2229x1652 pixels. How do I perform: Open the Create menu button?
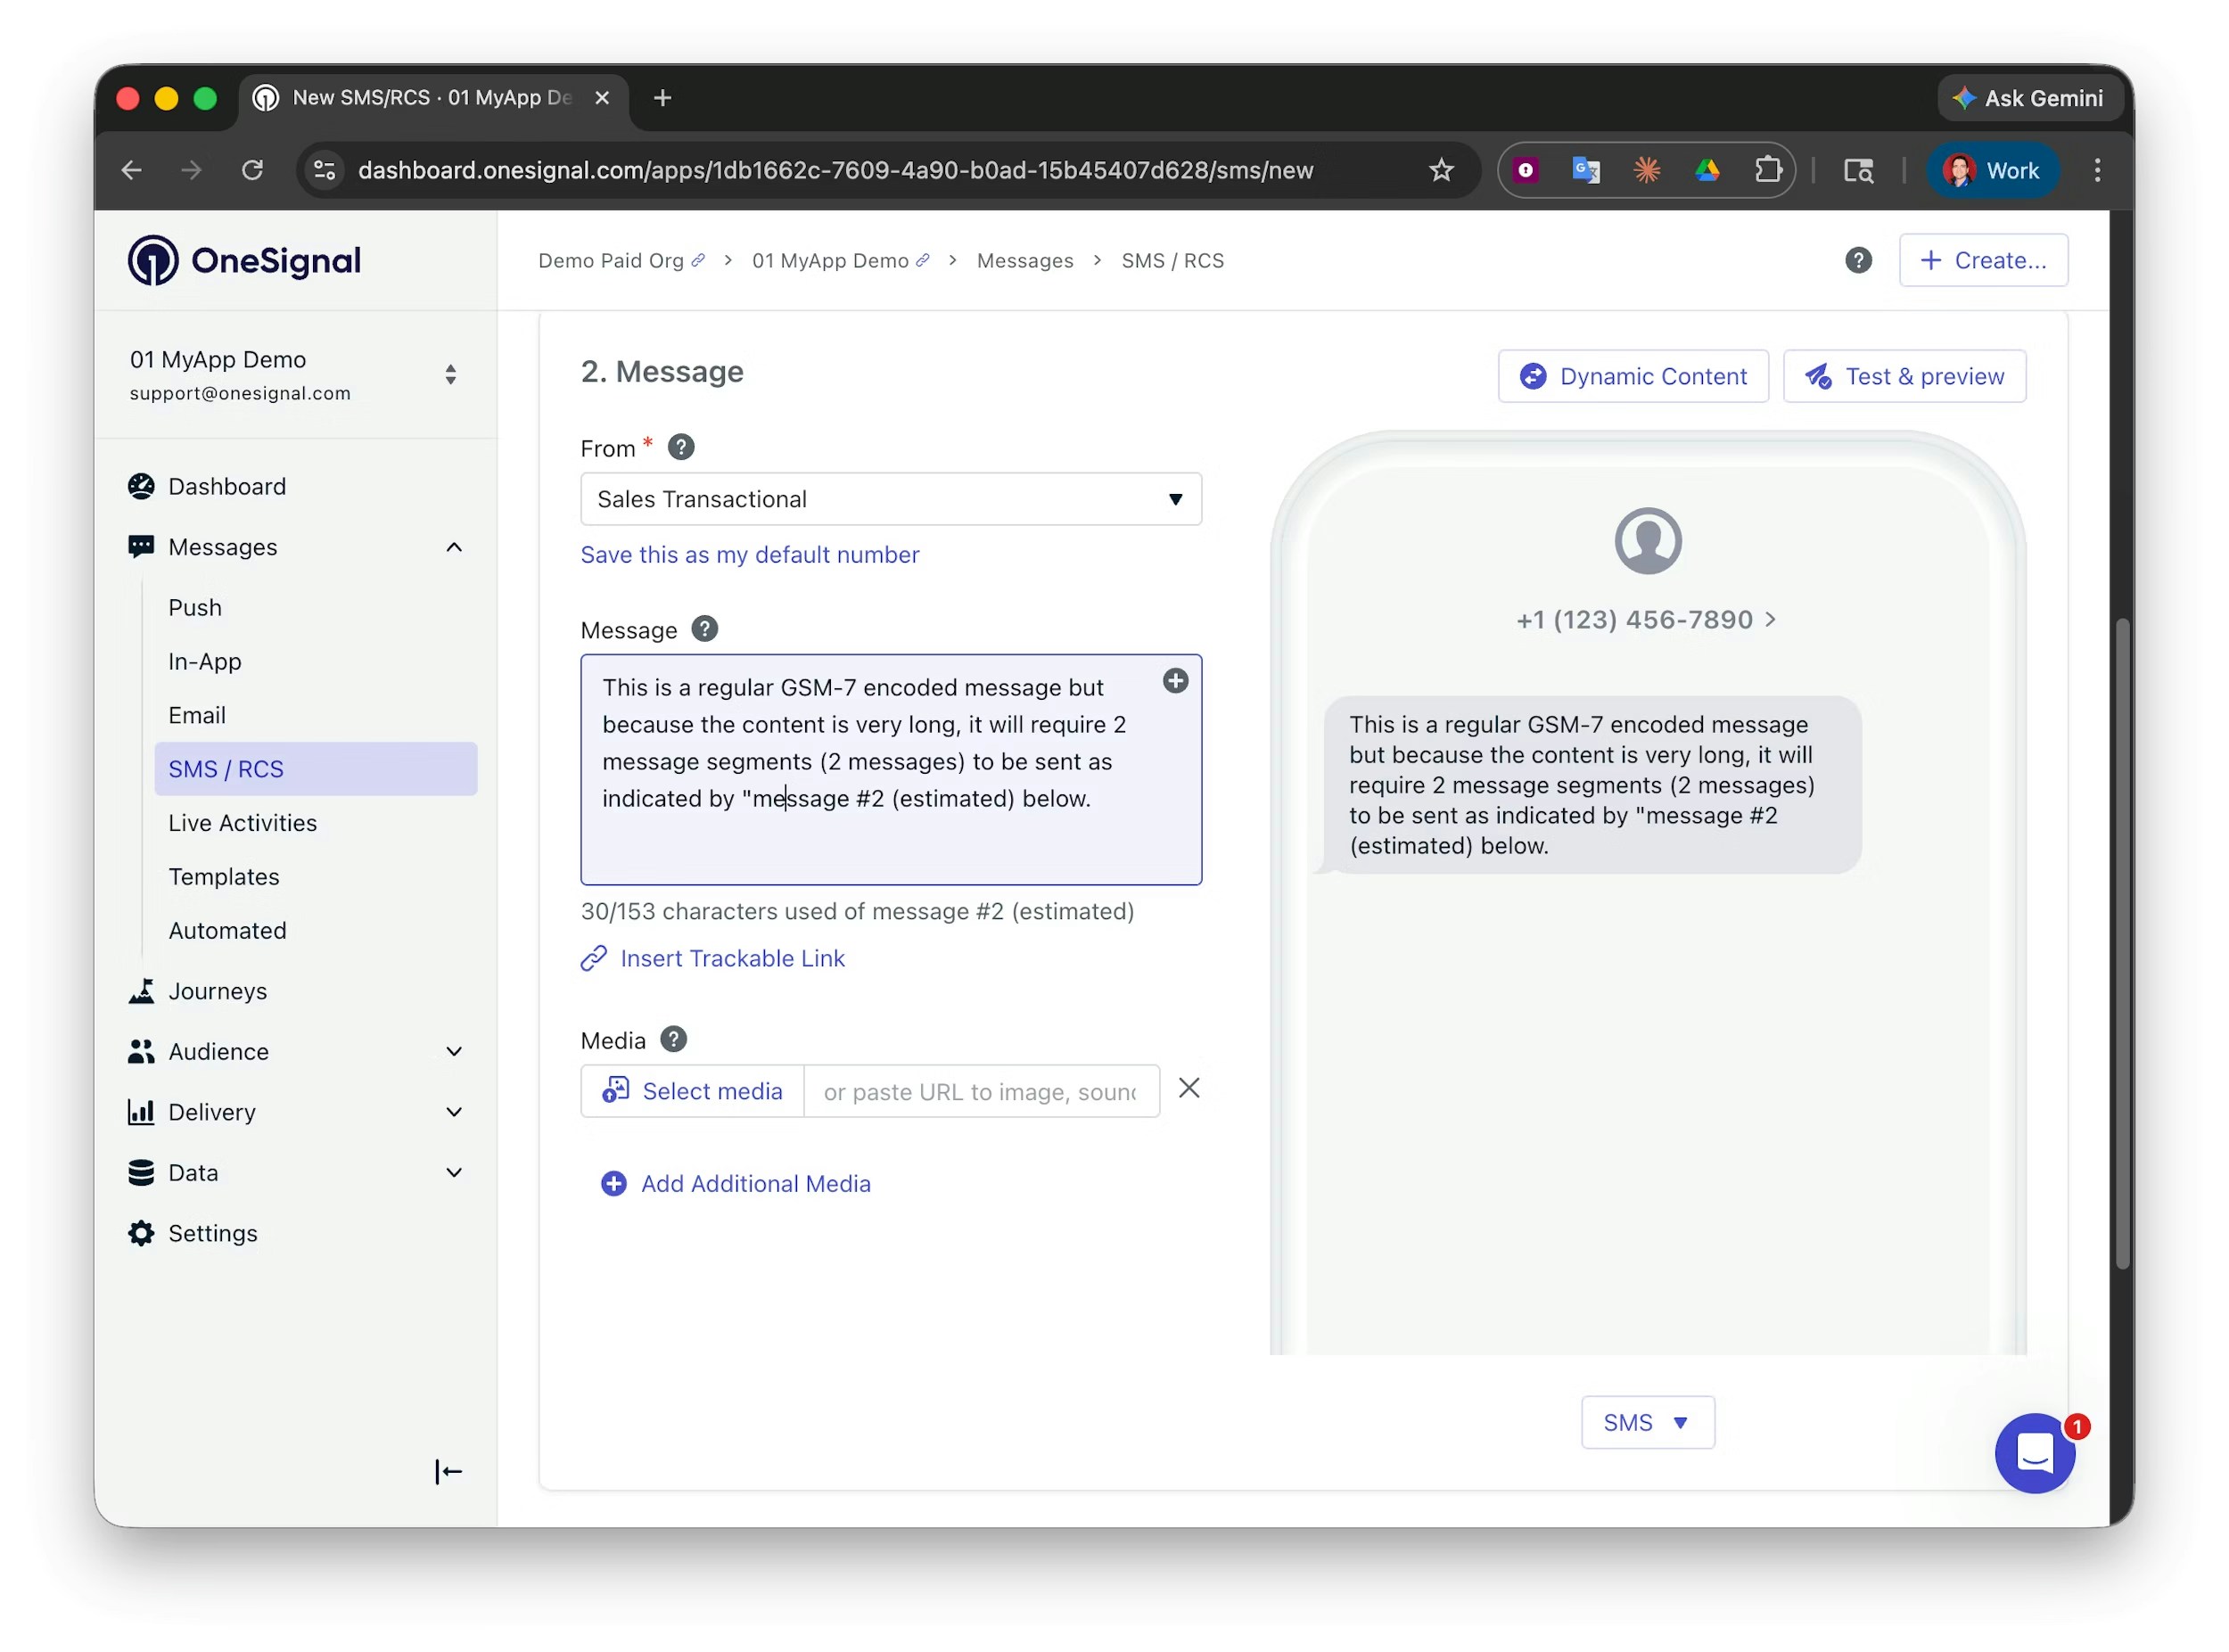click(1983, 260)
